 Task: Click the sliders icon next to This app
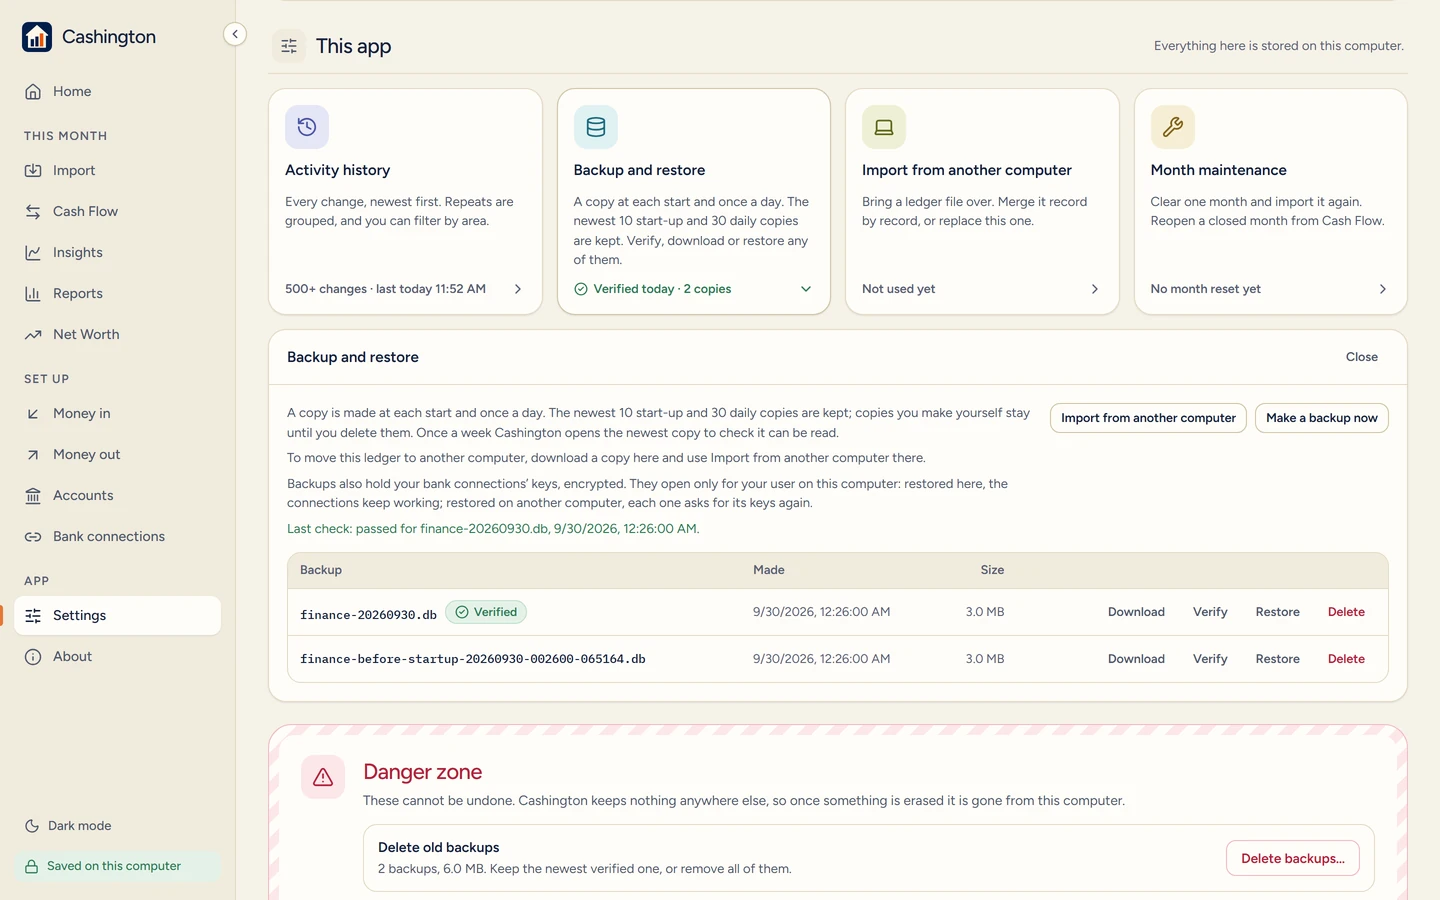(289, 46)
